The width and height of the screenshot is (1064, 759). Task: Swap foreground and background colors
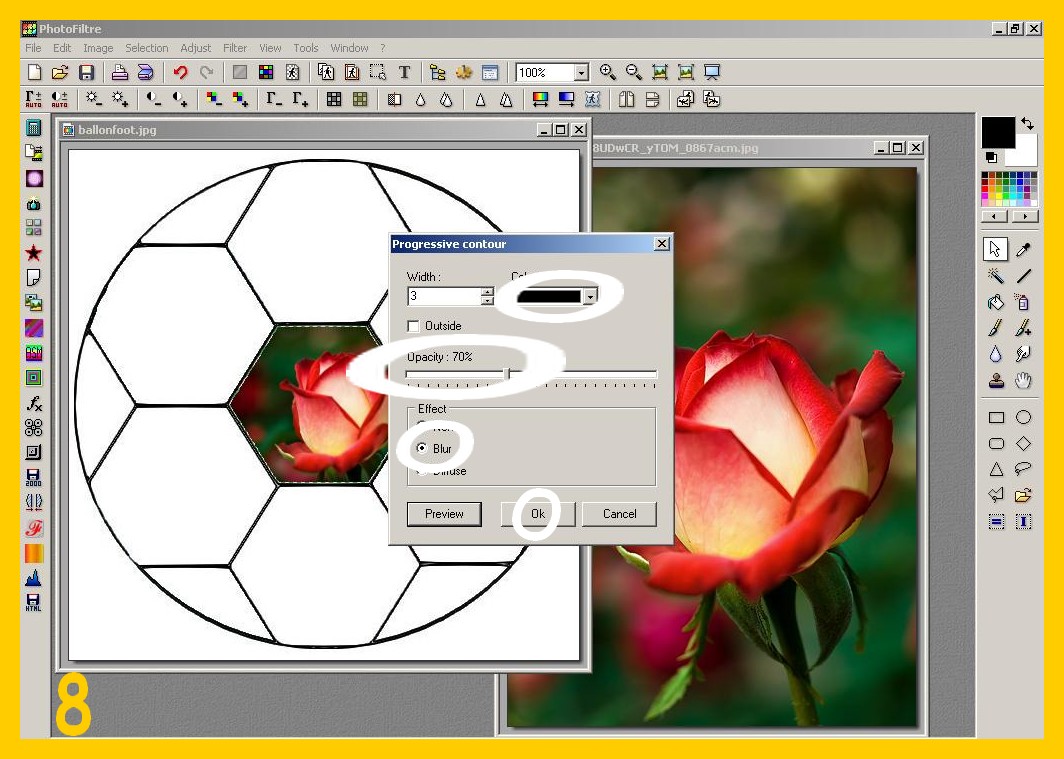tap(1026, 124)
